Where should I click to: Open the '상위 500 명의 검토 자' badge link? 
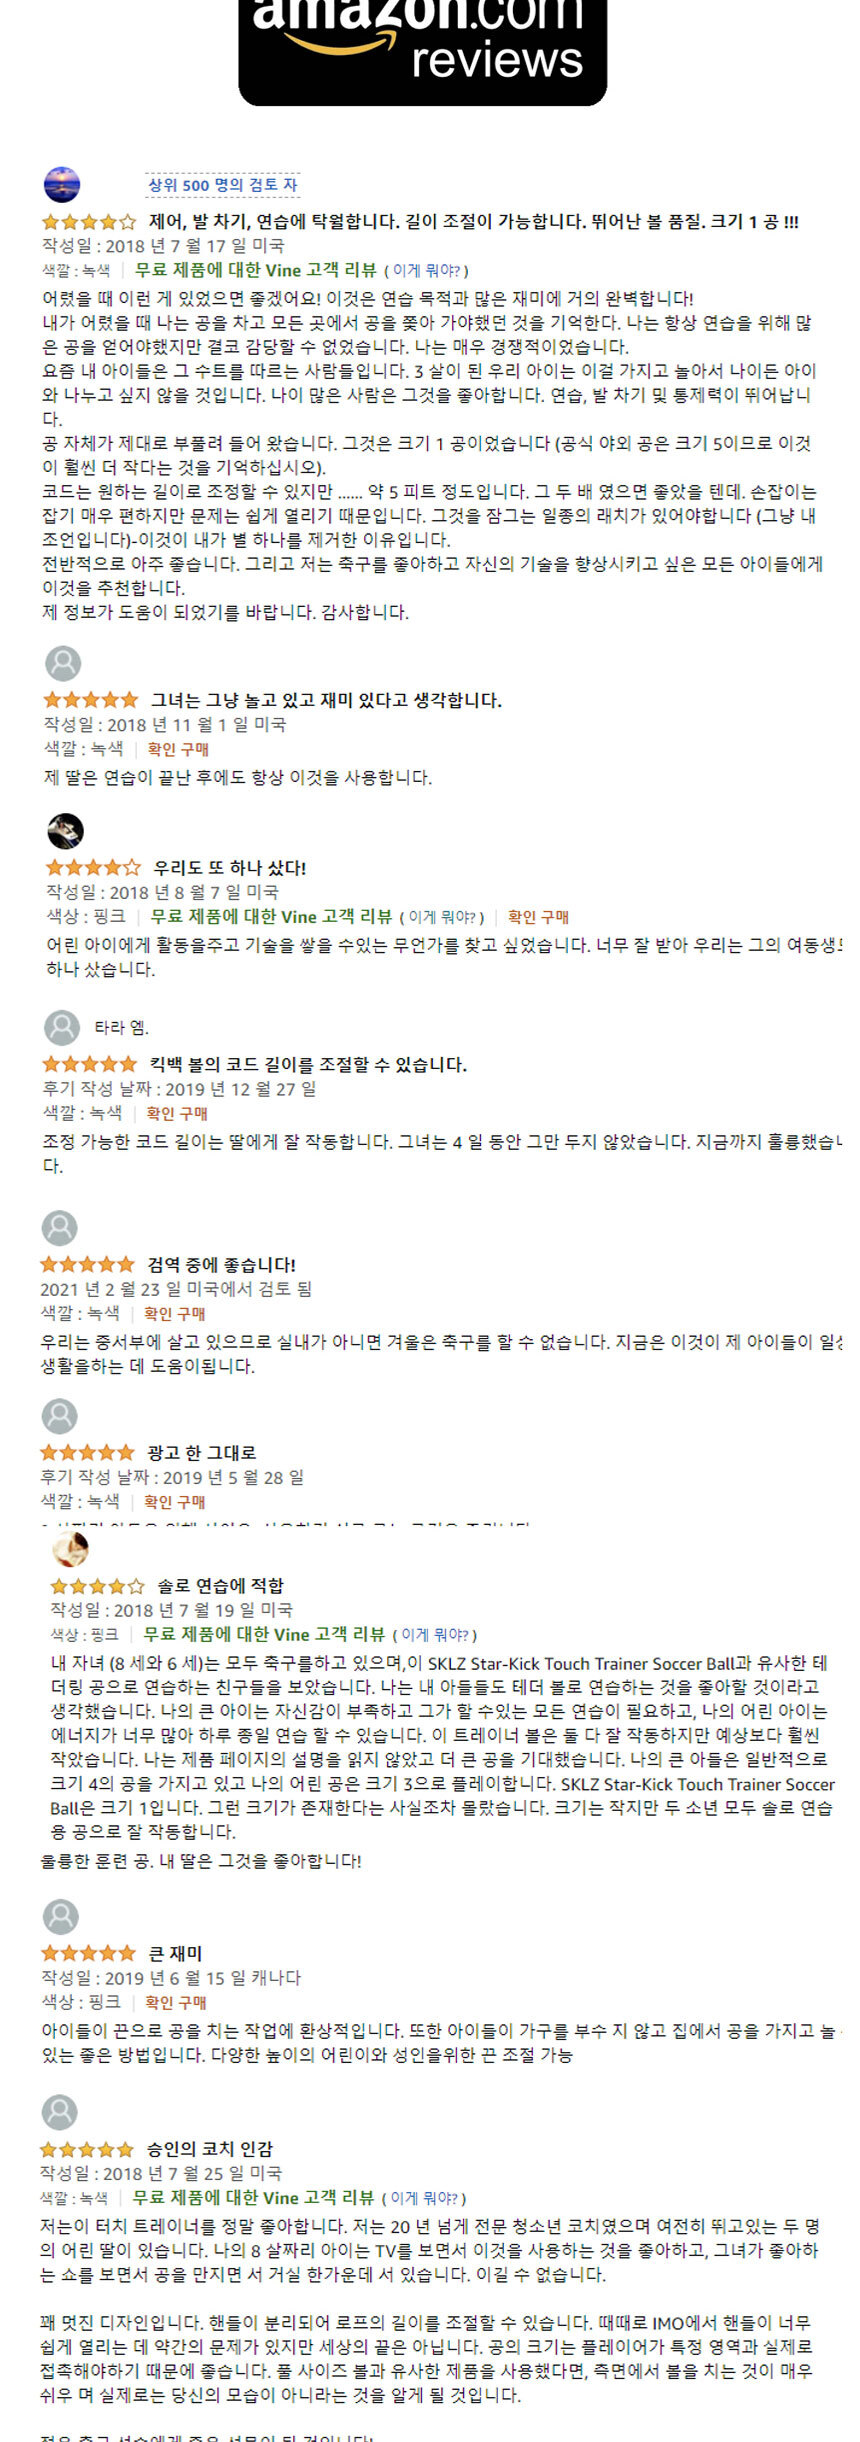(x=222, y=185)
